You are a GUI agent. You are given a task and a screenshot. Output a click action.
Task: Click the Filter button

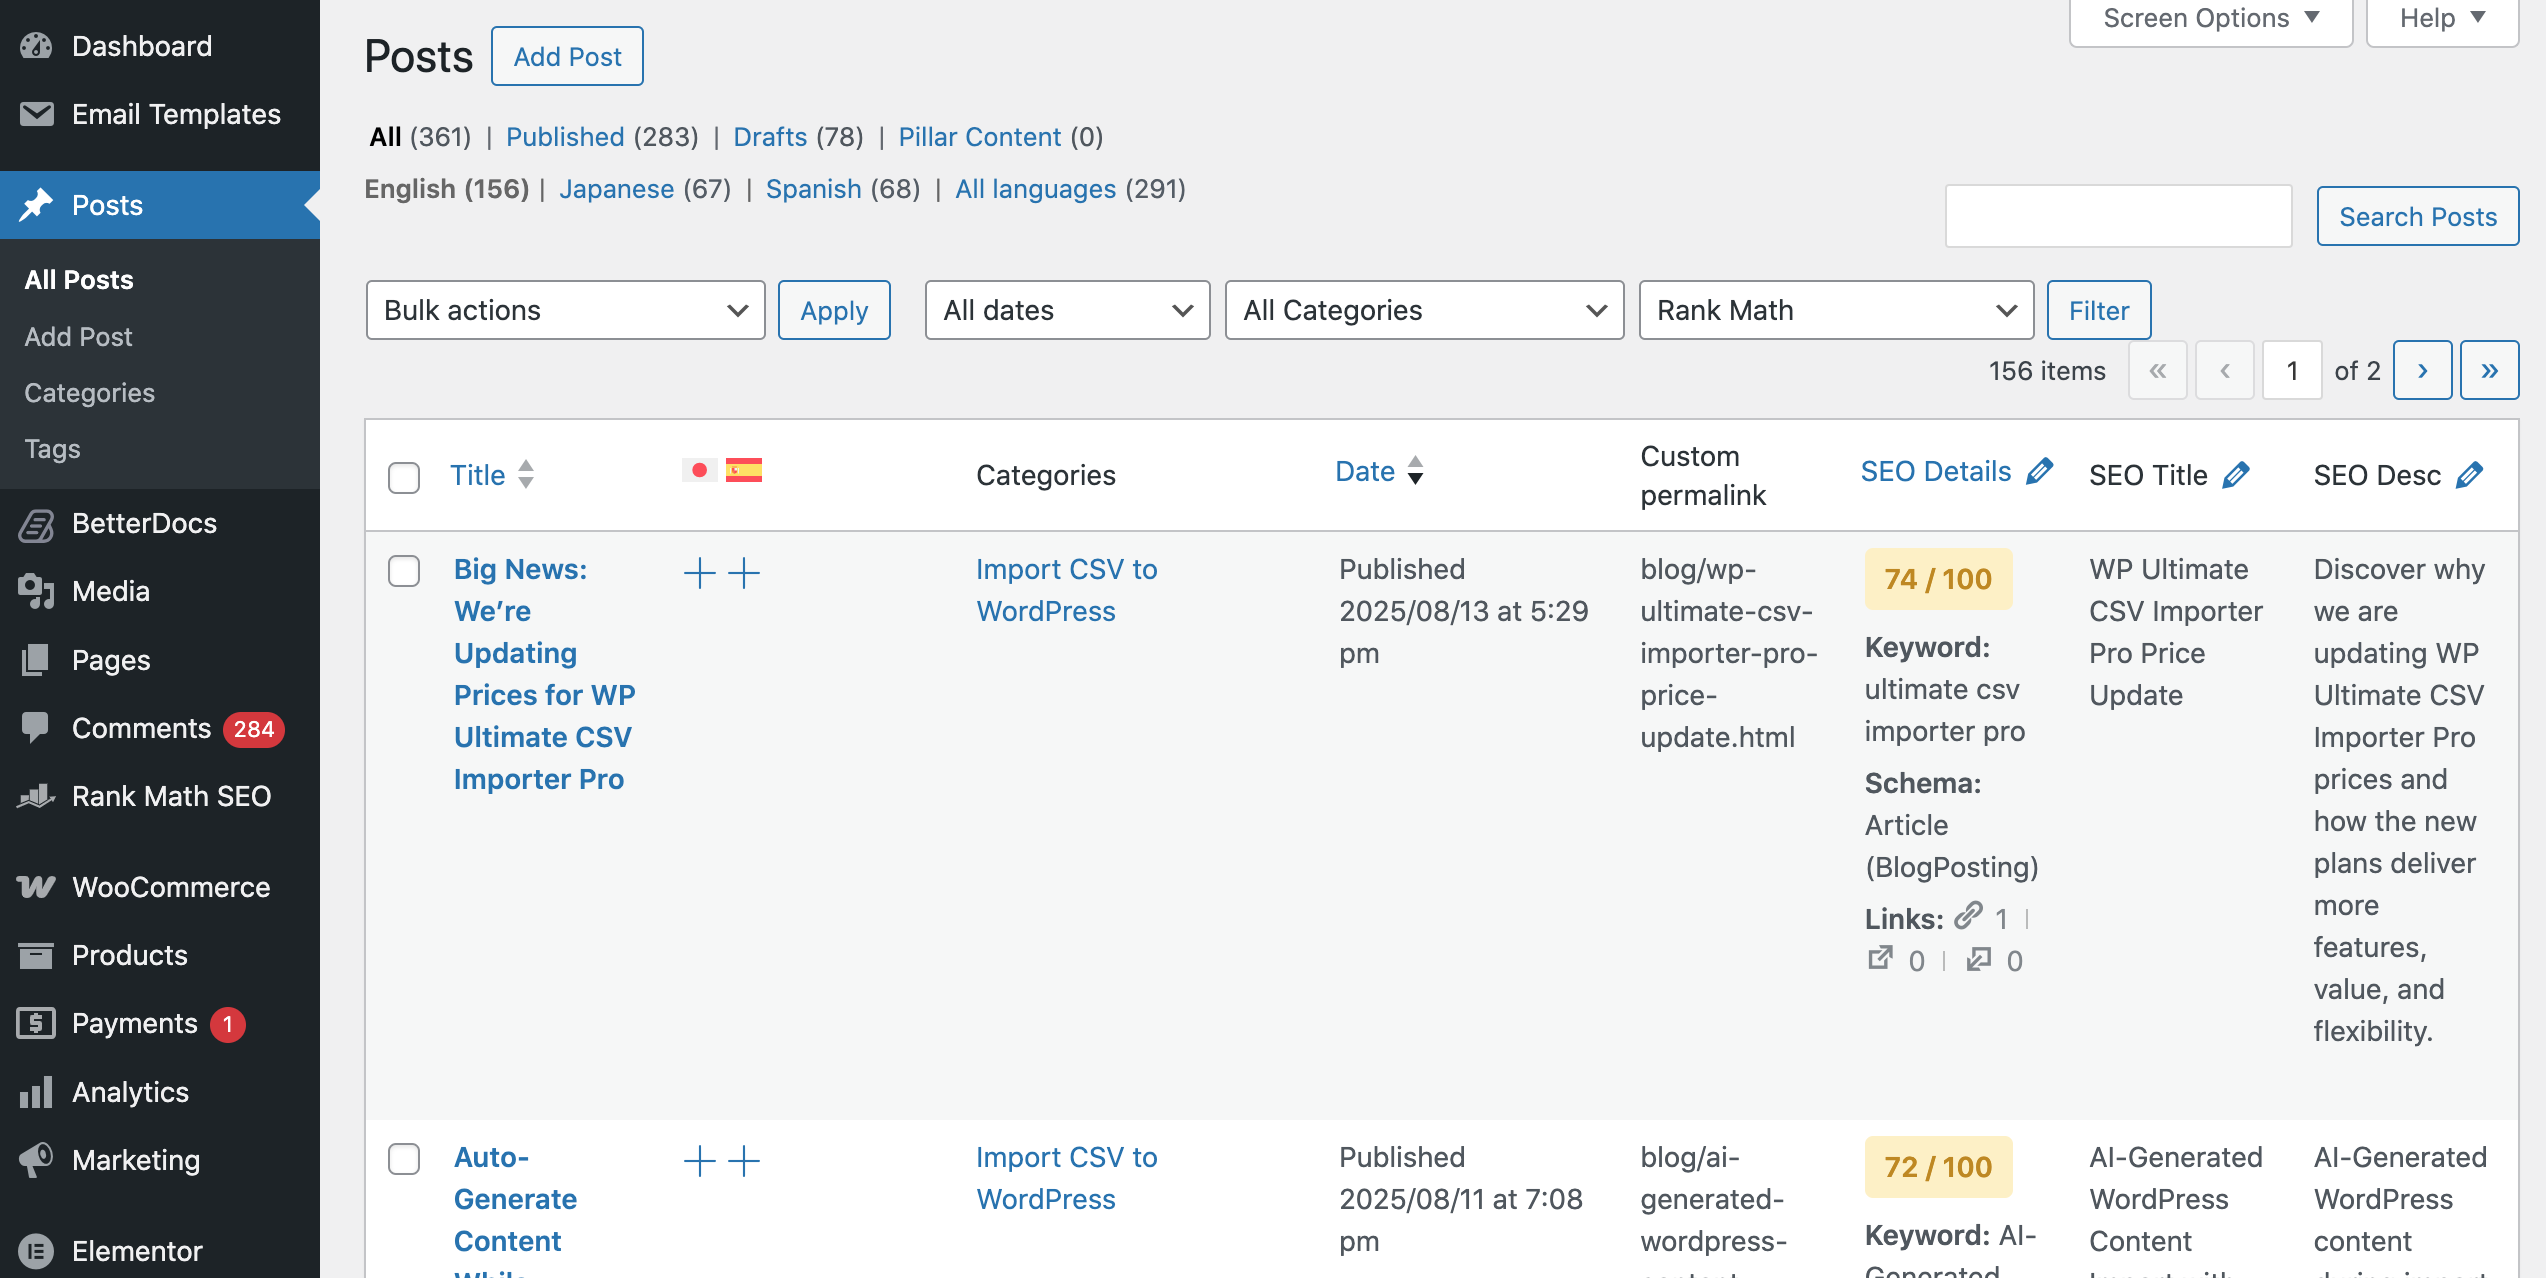point(2099,310)
